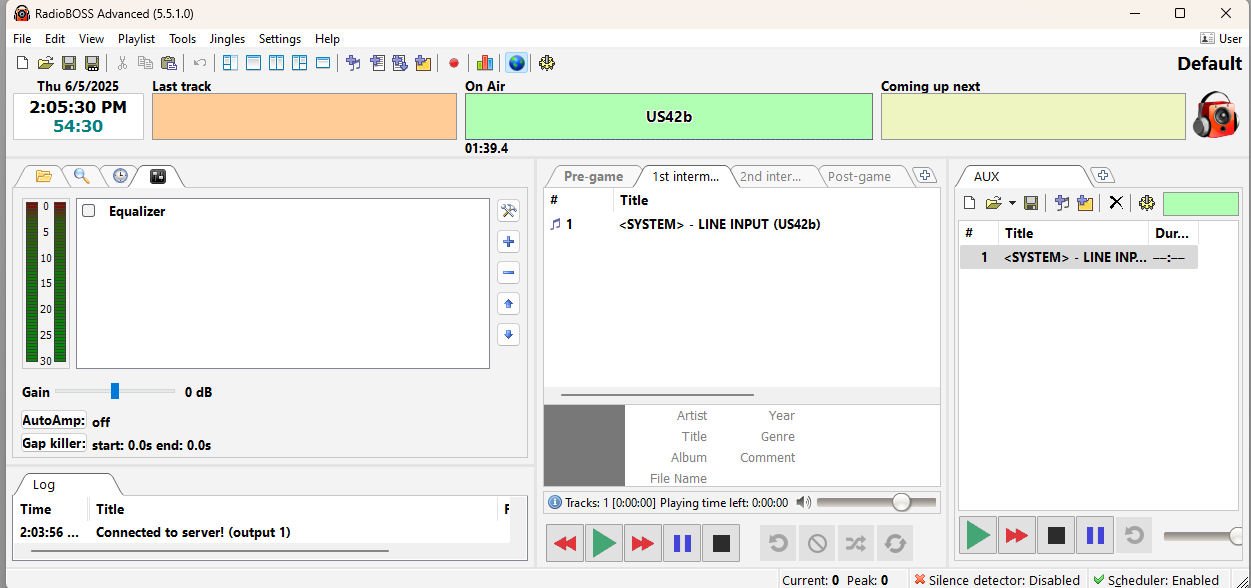Viewport: 1251px width, 588px height.
Task: Switch to the search magnifier tab
Action: [81, 176]
